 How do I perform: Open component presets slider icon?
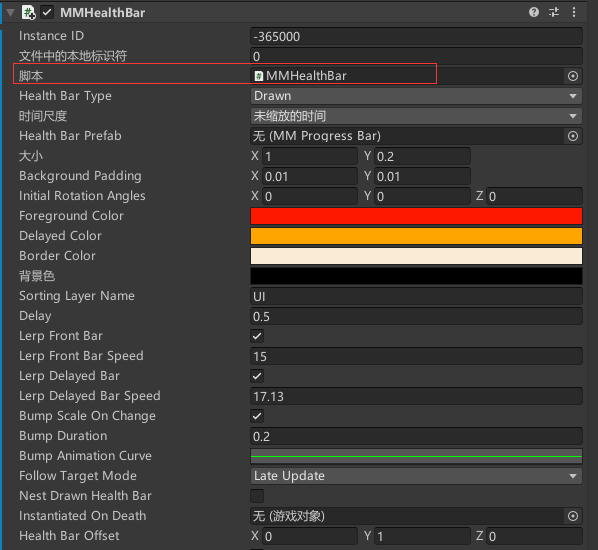tap(554, 12)
